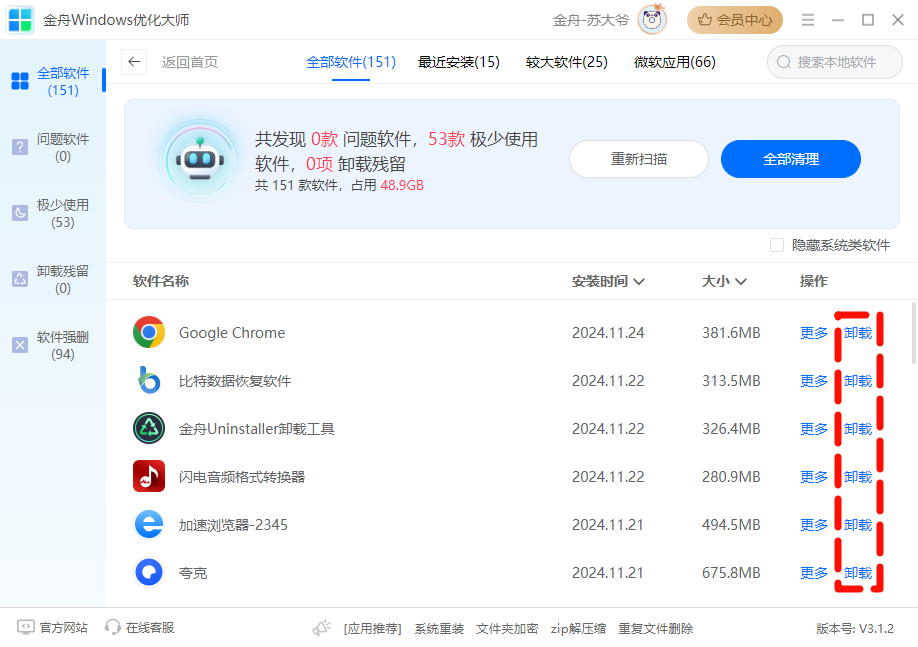Switch to the top 全部软件(151) tab

pos(351,62)
